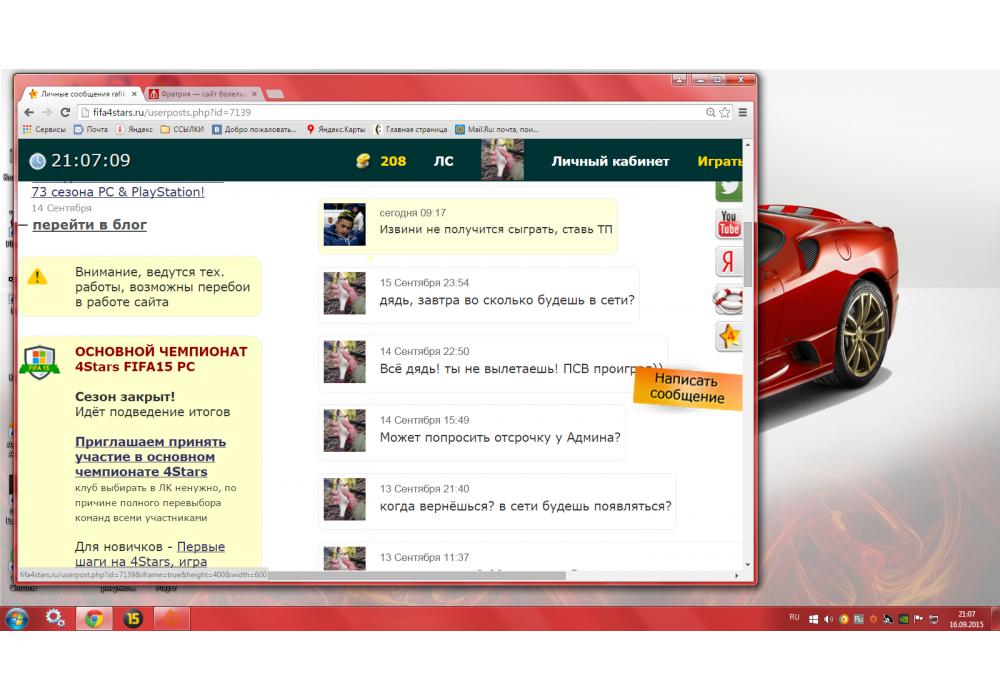1000x700 pixels.
Task: Click the green Twitter icon
Action: (x=729, y=187)
